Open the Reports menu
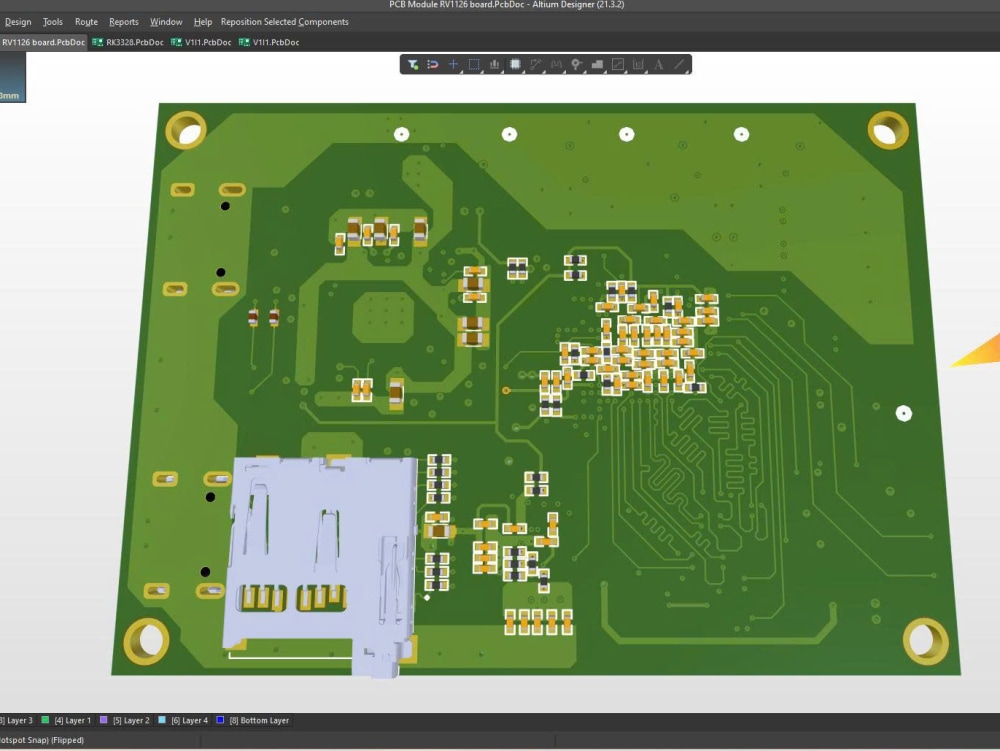The width and height of the screenshot is (1000, 751). (x=124, y=22)
